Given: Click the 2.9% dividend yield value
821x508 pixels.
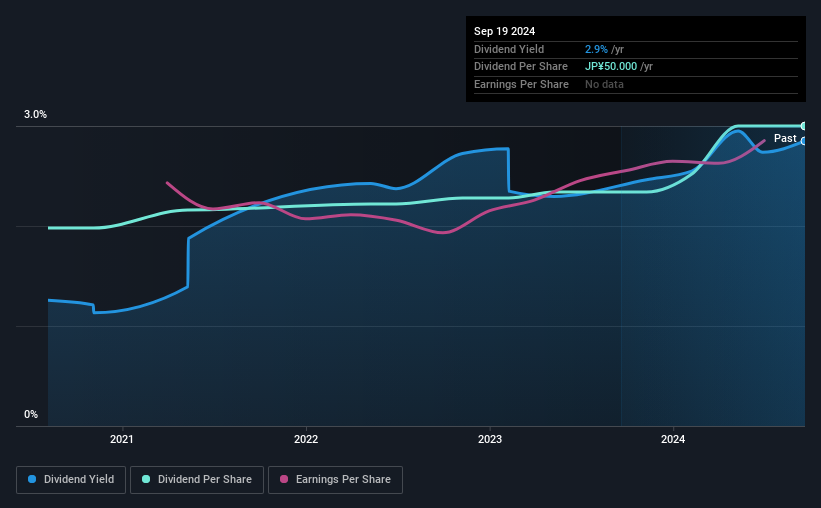Looking at the screenshot, I should [x=596, y=49].
